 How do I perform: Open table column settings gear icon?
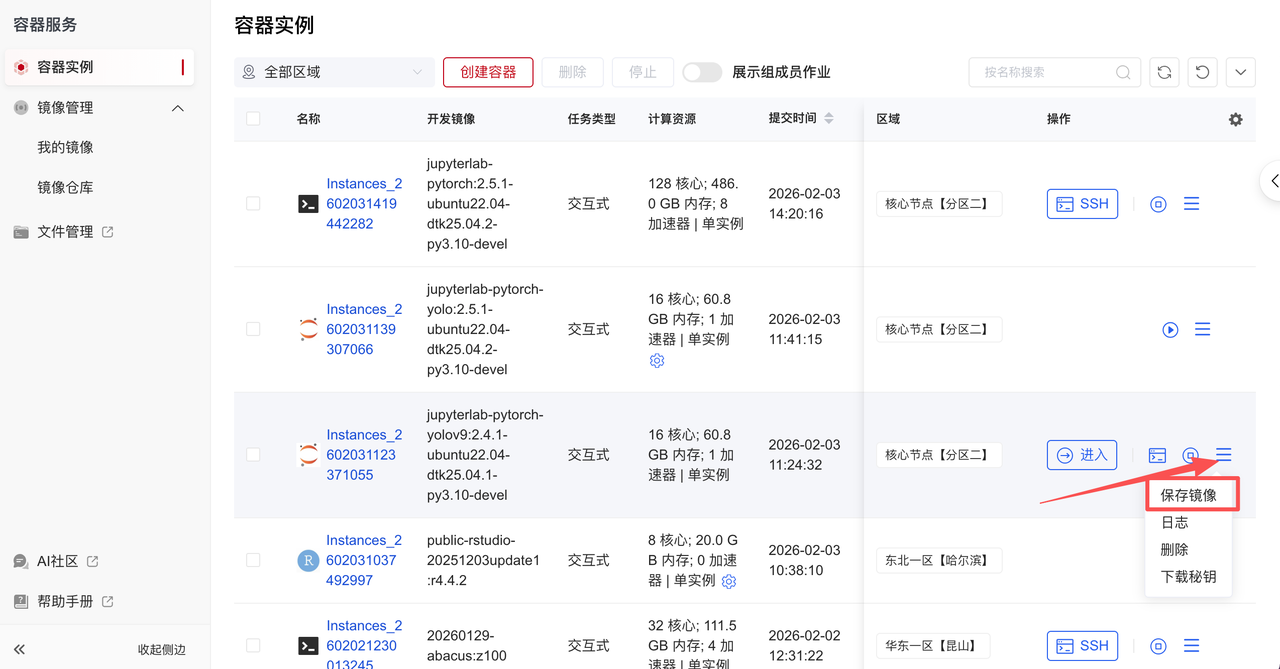[1235, 119]
